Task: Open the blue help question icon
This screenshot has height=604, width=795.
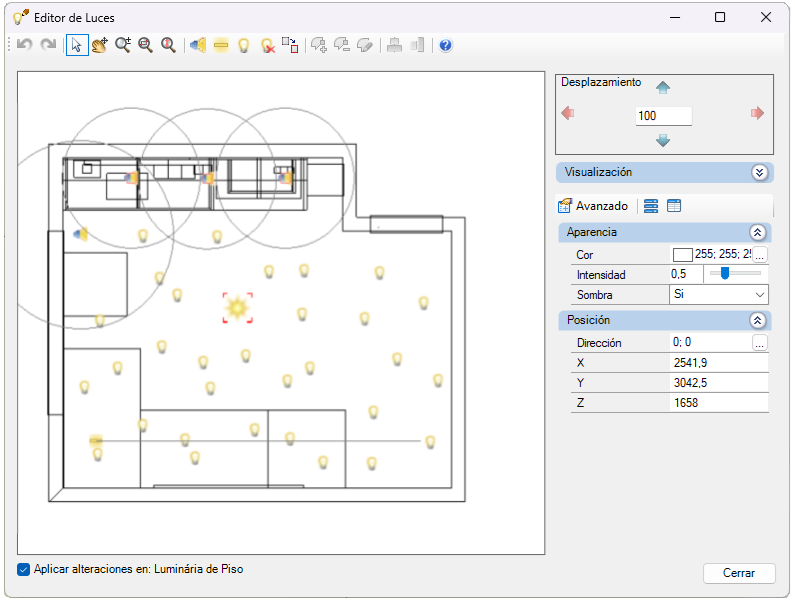Action: click(x=446, y=46)
